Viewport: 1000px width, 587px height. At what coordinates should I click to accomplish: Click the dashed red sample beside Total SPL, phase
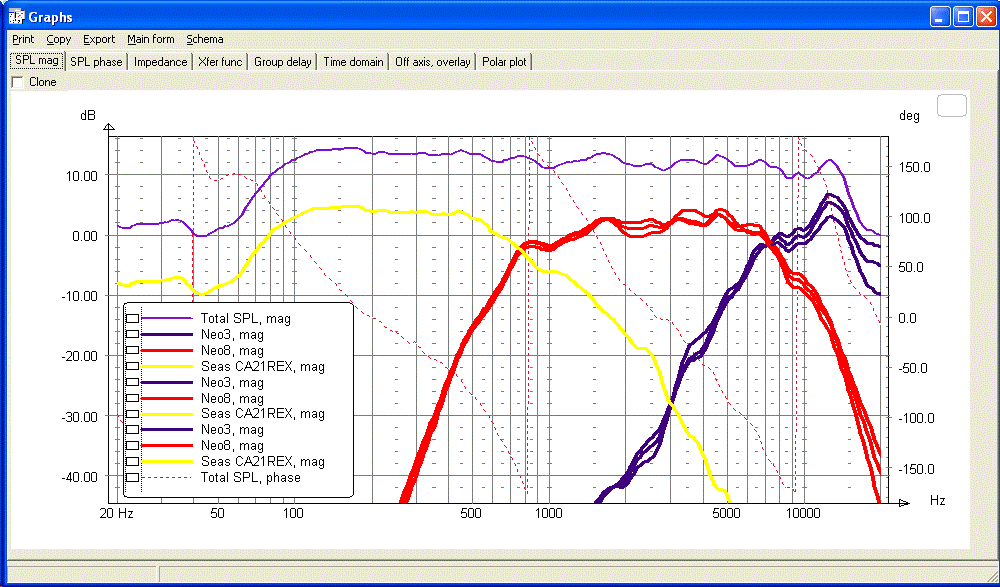[x=167, y=477]
